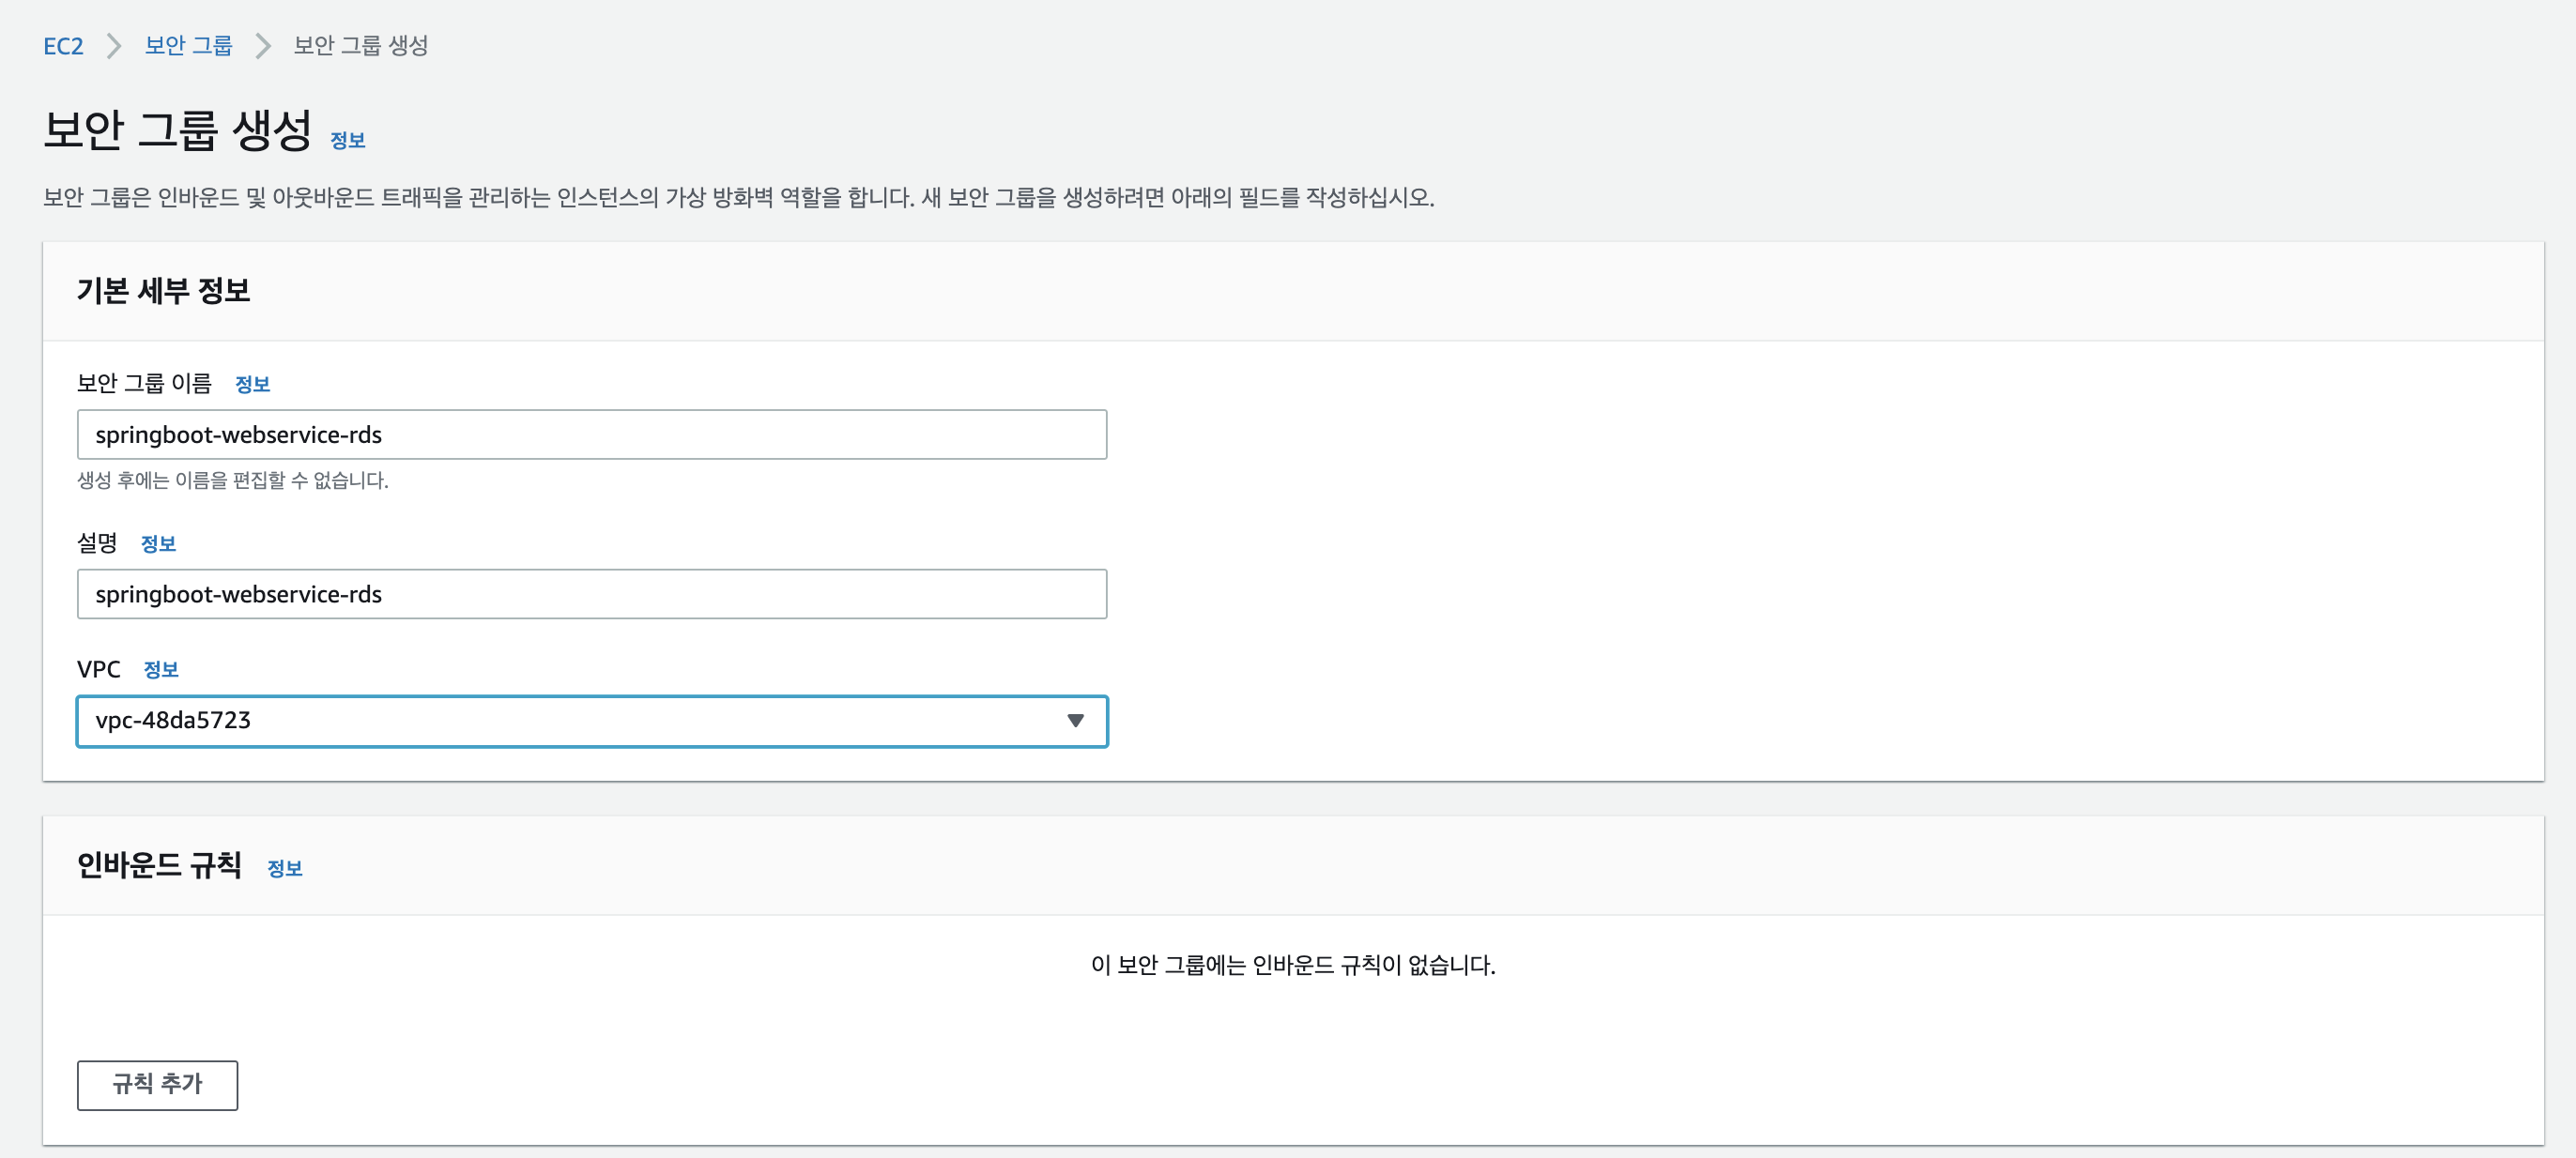
Task: Click the 인바운드 규칙 section heading
Action: (x=159, y=865)
